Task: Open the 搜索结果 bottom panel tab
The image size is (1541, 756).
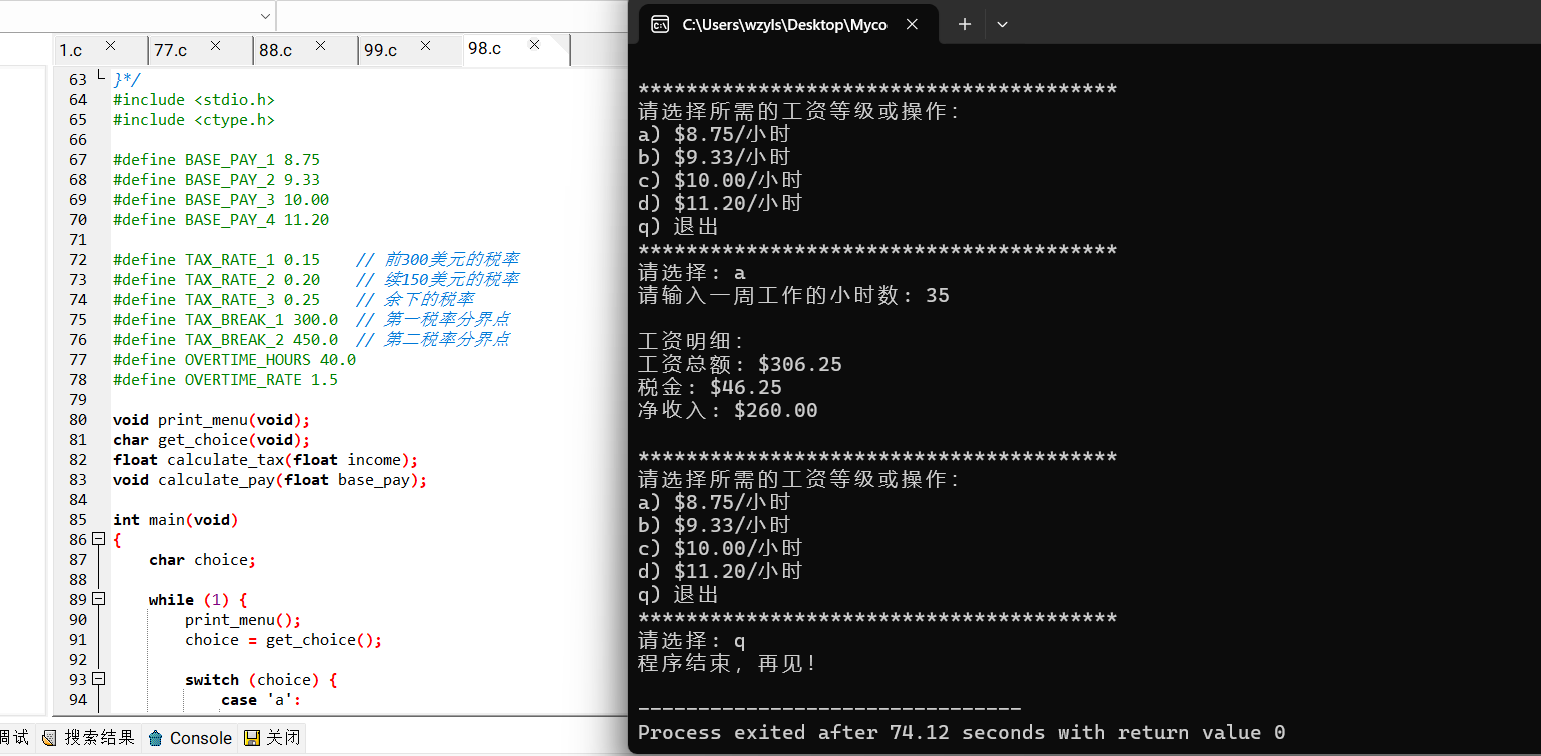Action: [x=89, y=738]
